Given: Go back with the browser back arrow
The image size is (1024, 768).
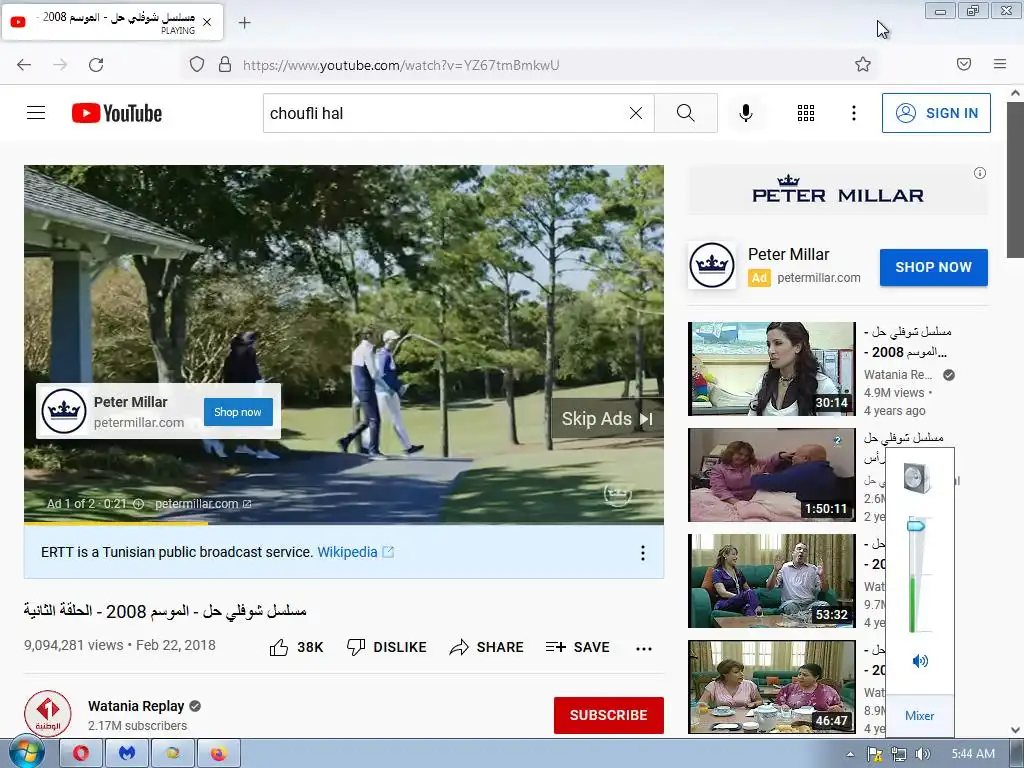Looking at the screenshot, I should [x=24, y=65].
